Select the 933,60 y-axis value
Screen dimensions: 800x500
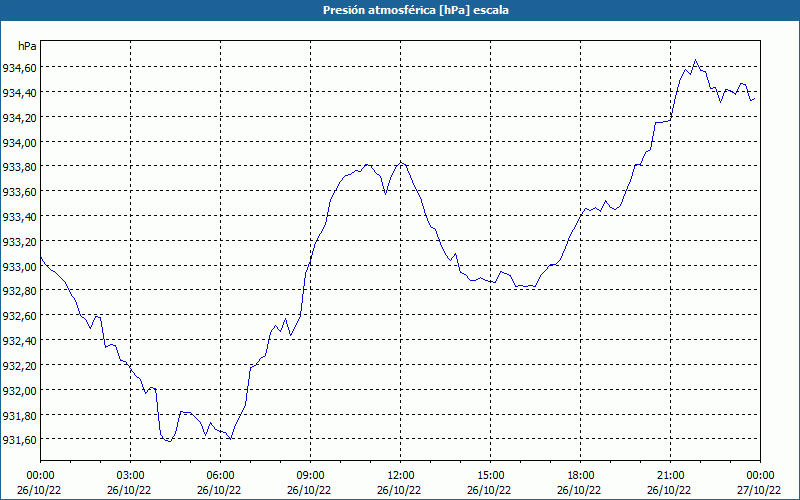point(19,192)
